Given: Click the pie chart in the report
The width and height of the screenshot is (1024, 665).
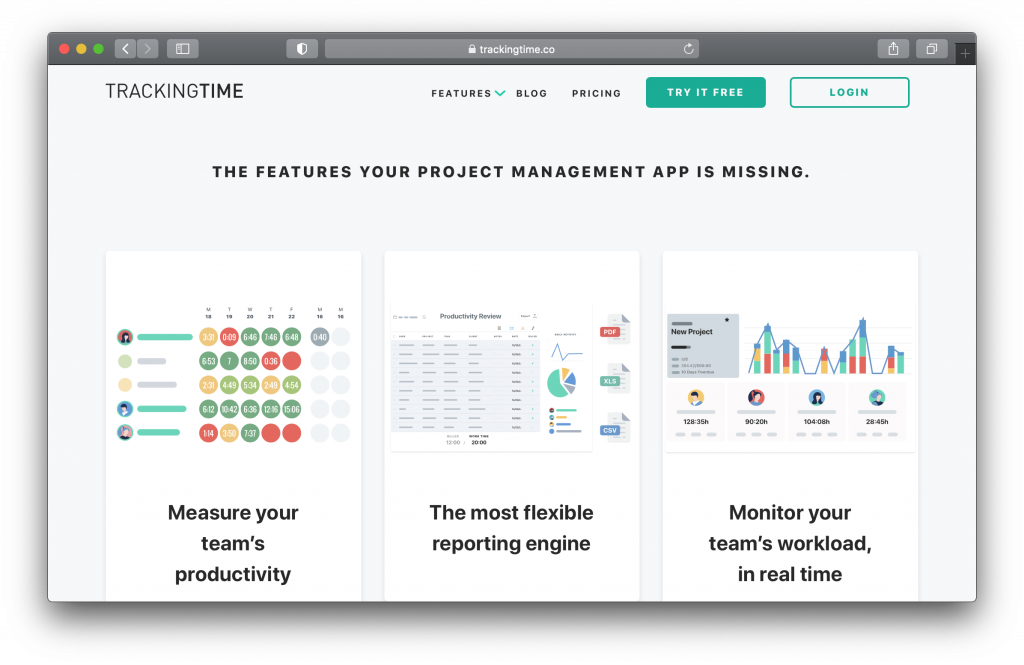Looking at the screenshot, I should pyautogui.click(x=562, y=383).
